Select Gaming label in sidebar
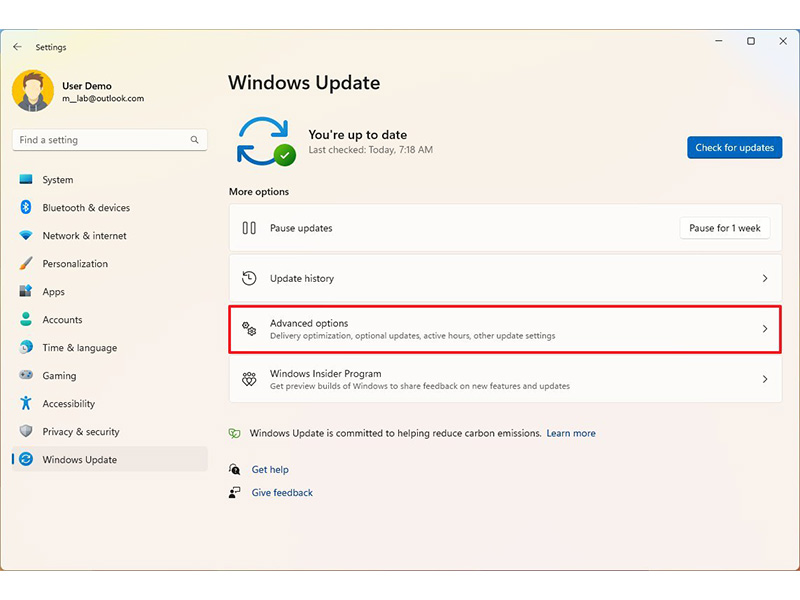 point(59,376)
